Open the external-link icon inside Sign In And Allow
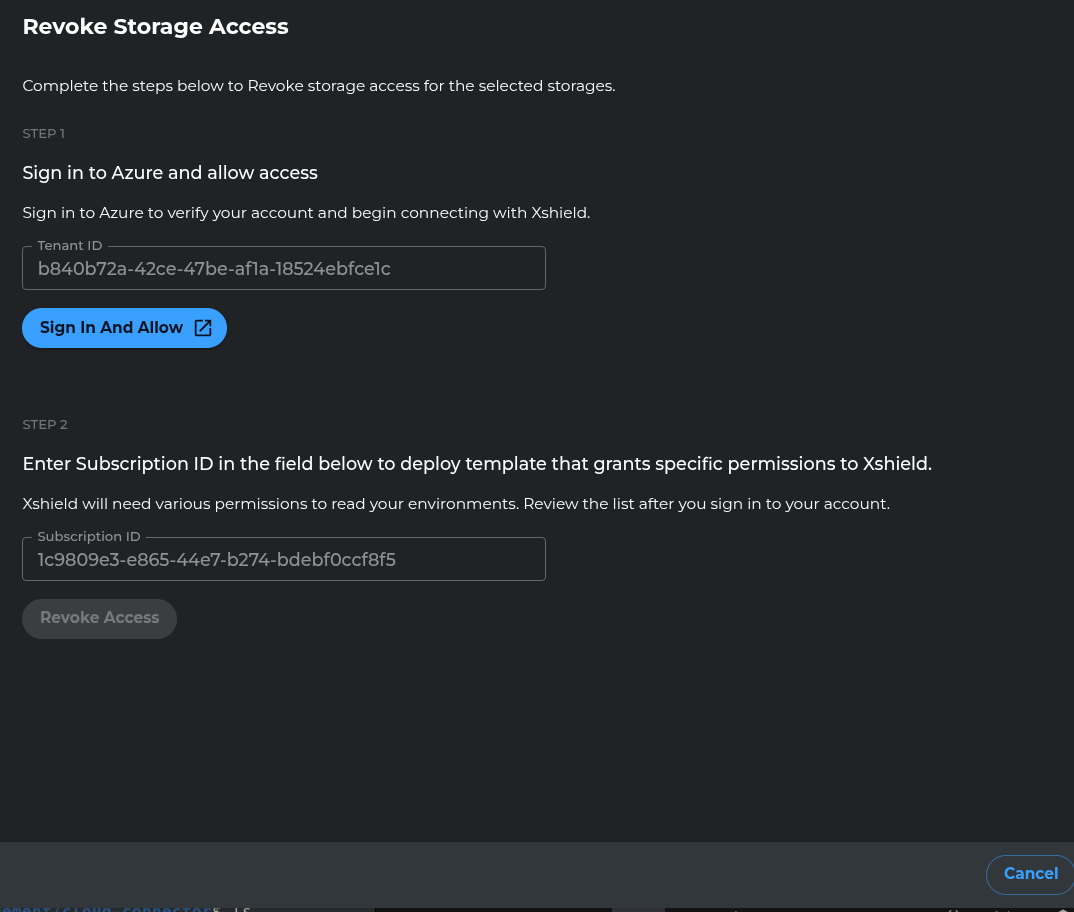The image size is (1074, 912). point(203,328)
